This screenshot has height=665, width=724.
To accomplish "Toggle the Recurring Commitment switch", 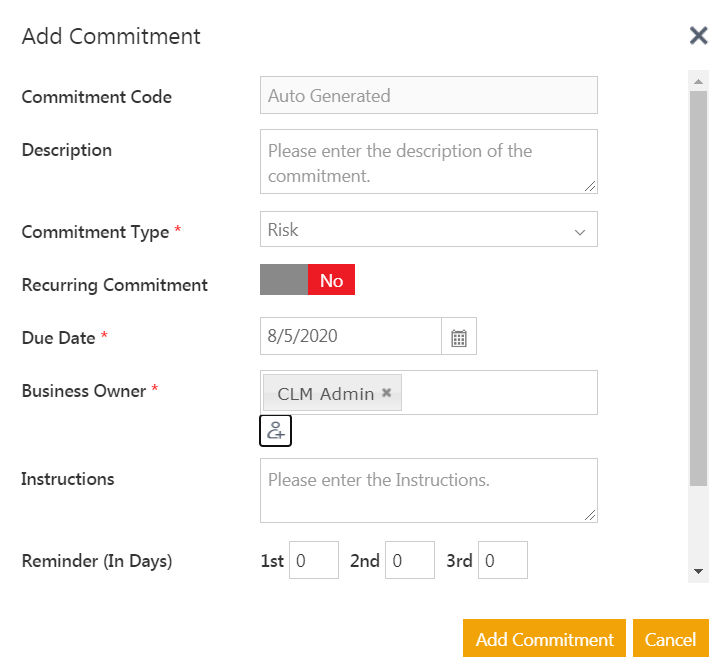I will point(307,280).
